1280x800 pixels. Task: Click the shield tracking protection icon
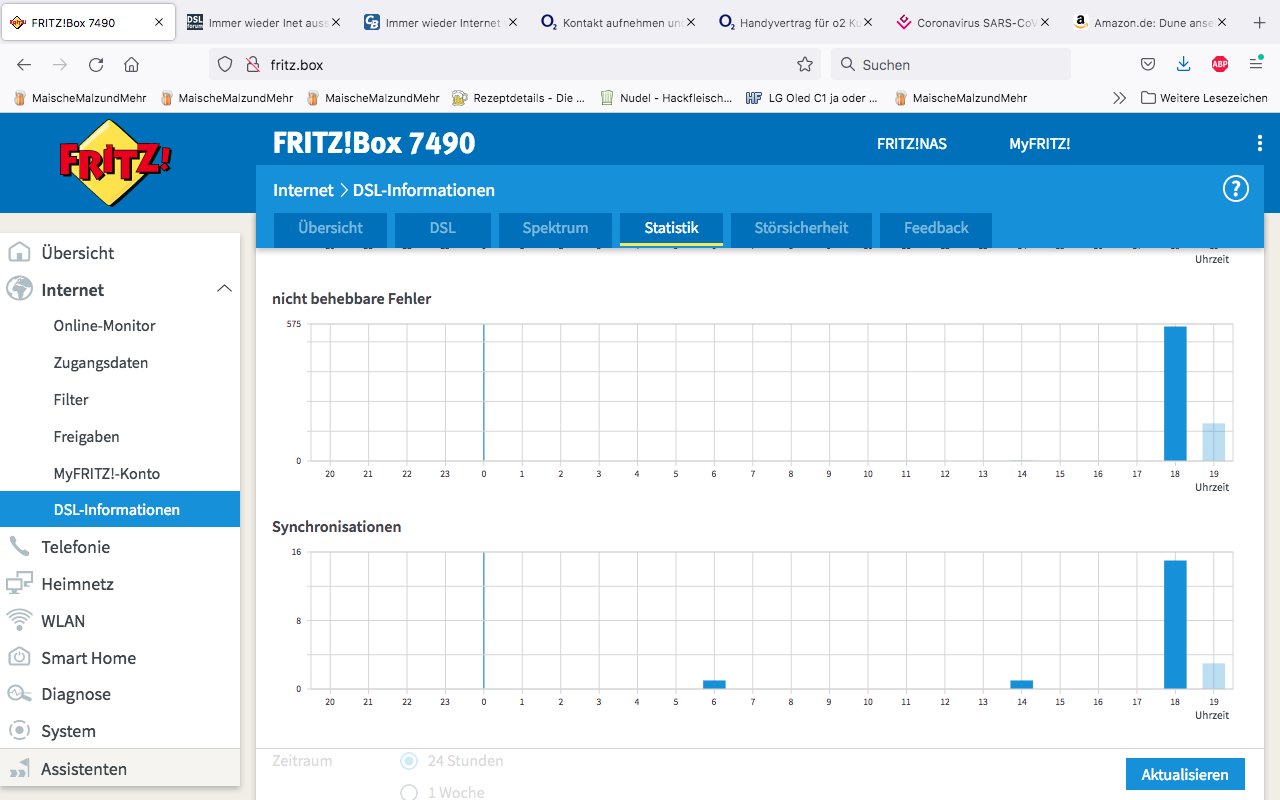(x=225, y=64)
